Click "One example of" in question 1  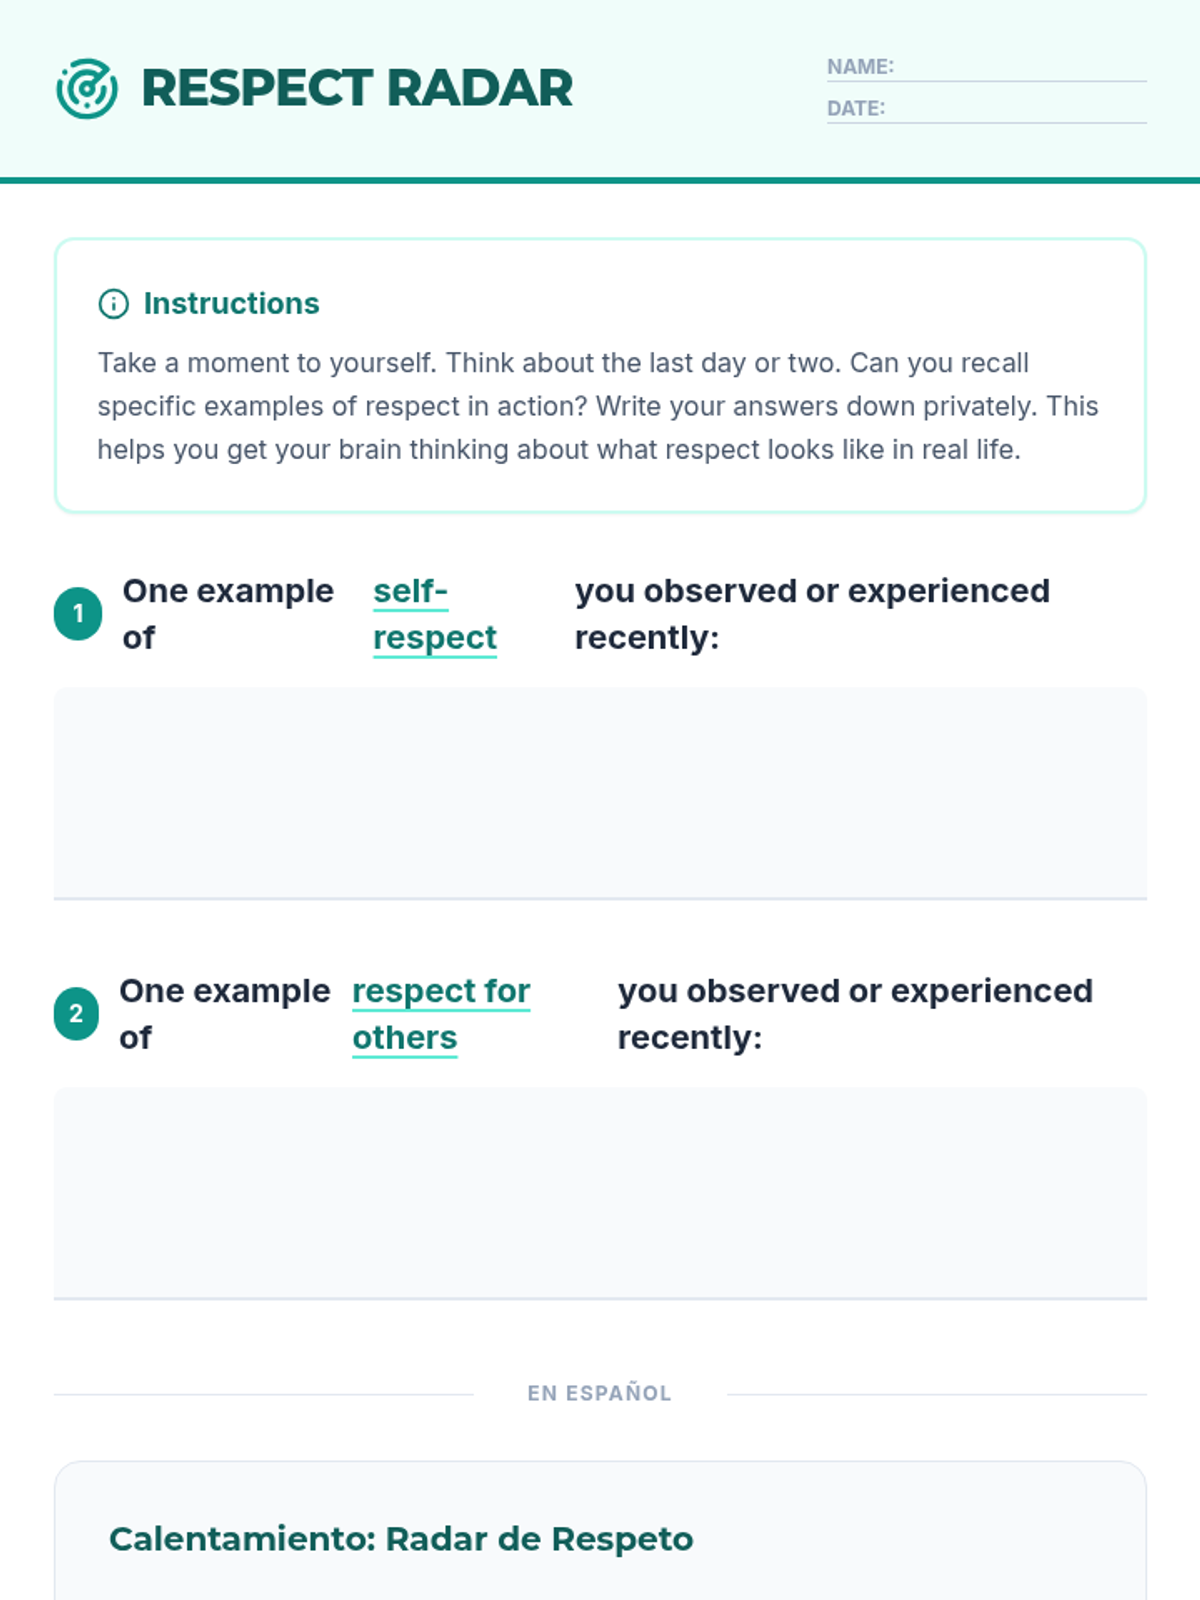pyautogui.click(x=227, y=614)
